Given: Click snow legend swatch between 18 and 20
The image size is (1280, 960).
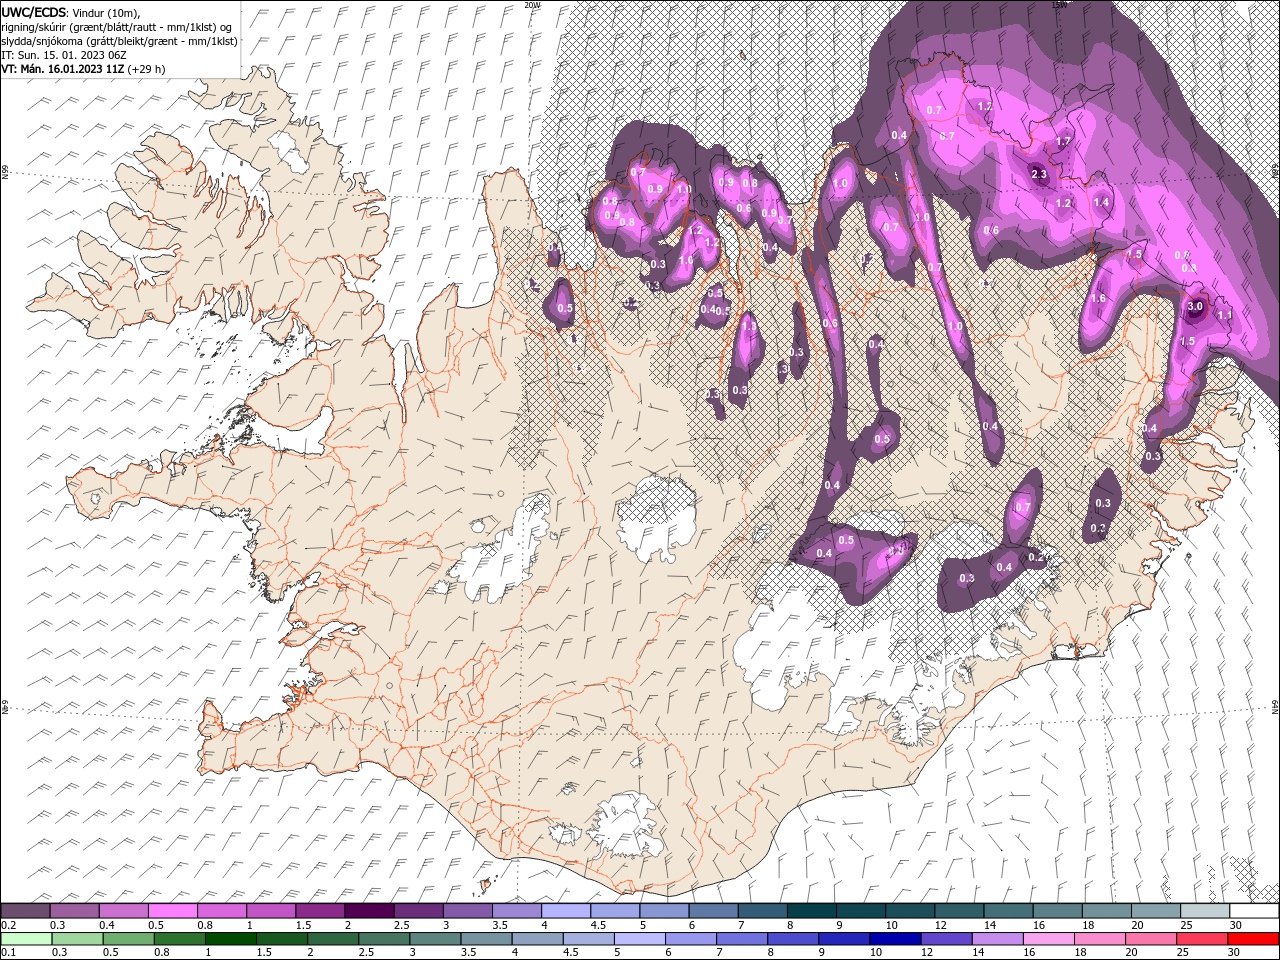Looking at the screenshot, I should coord(1107,911).
